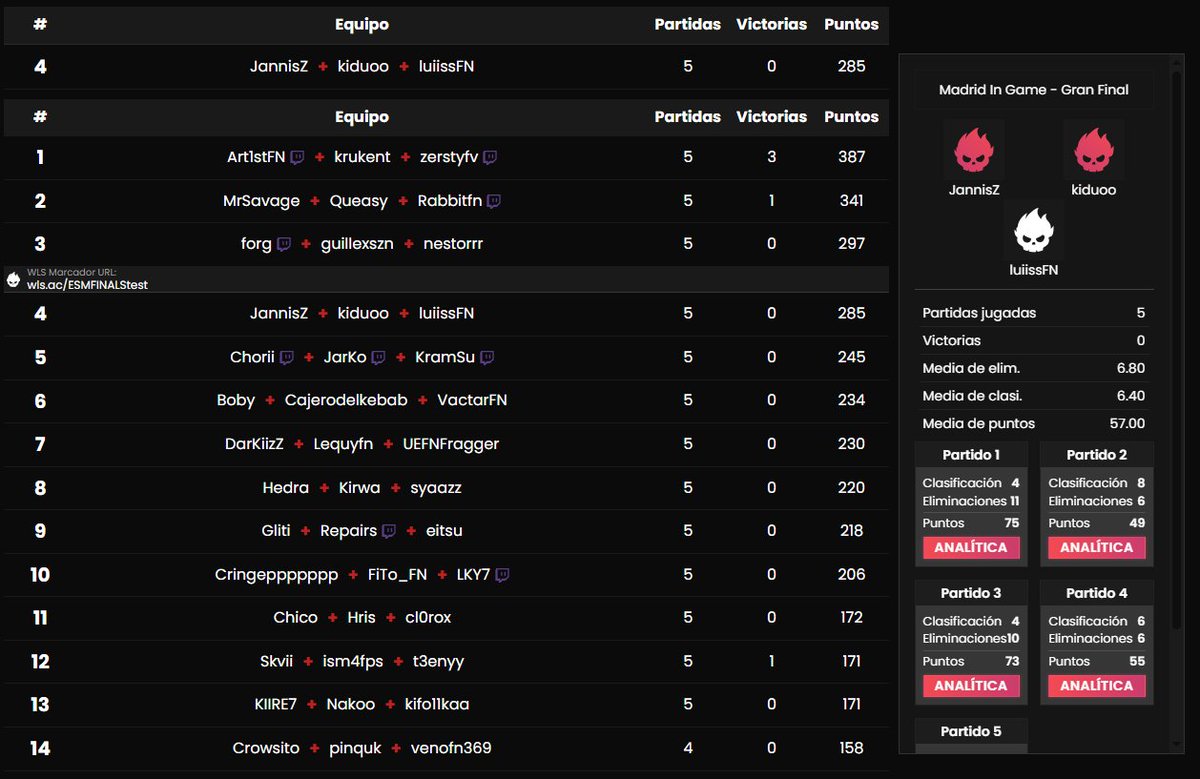
Task: Open ANALÍTICA for Partido 2
Action: pyautogui.click(x=1097, y=548)
